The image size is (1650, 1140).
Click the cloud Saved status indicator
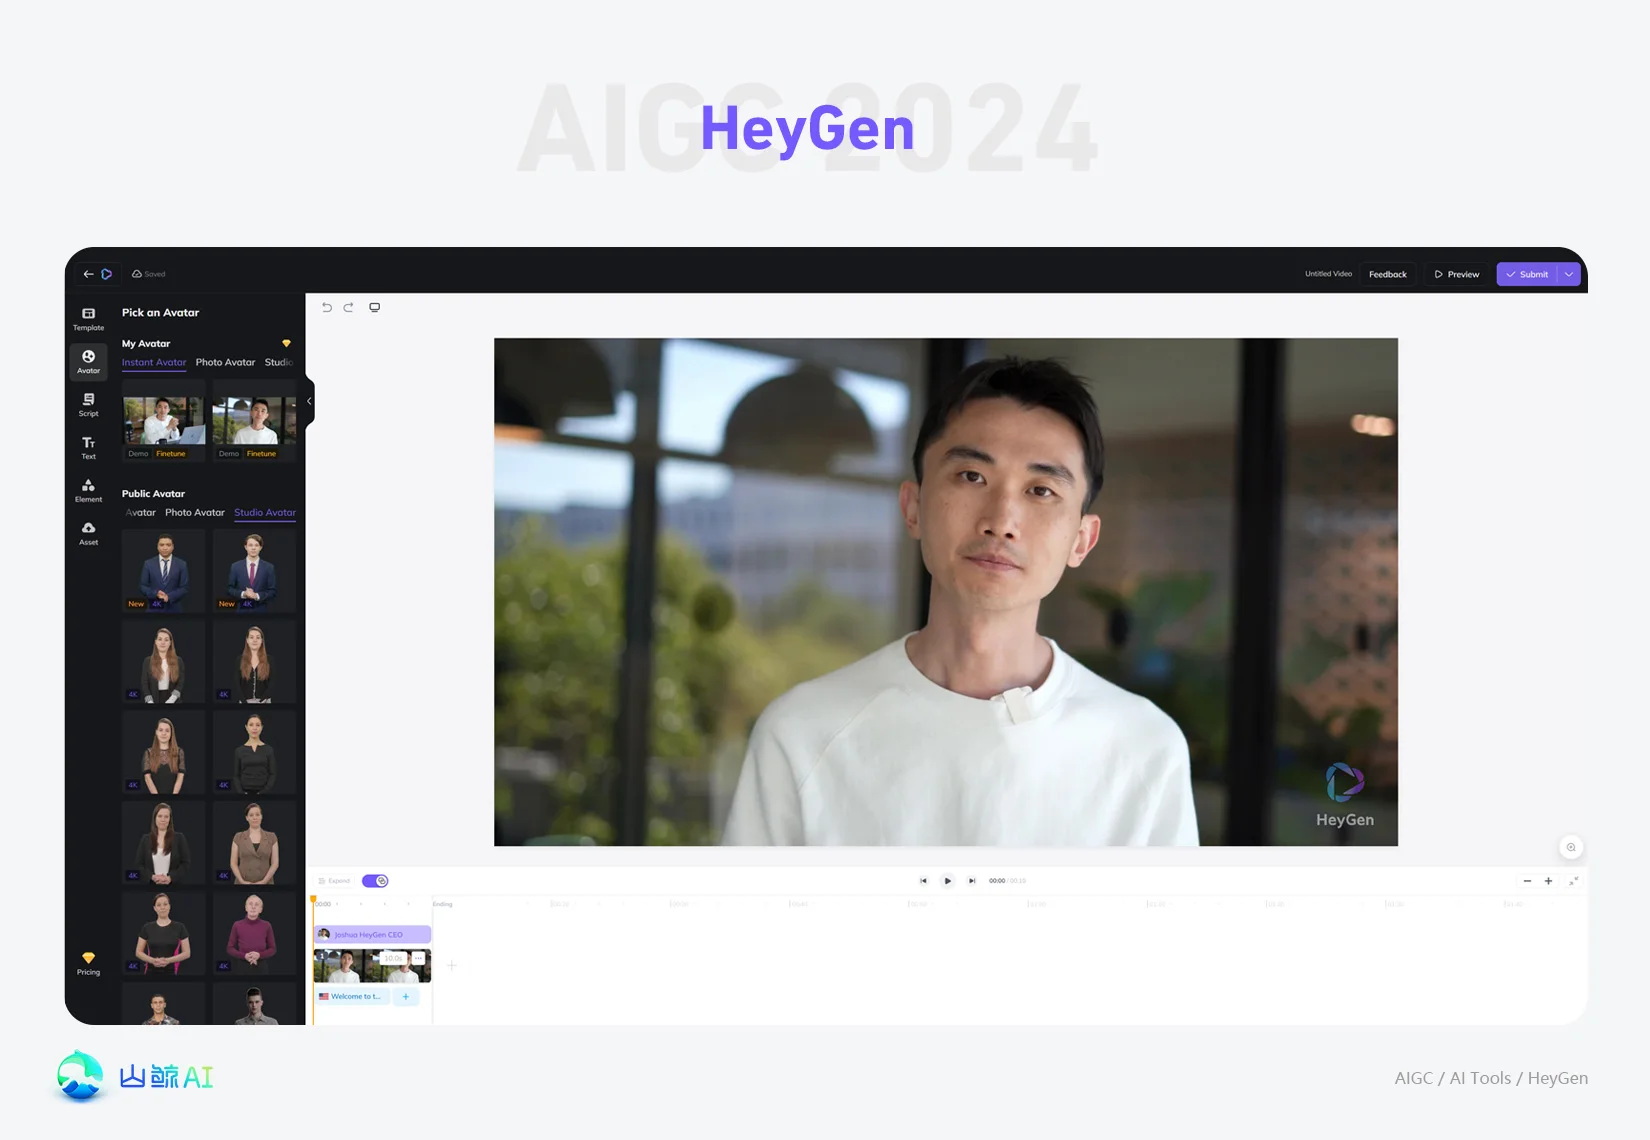[x=149, y=274]
